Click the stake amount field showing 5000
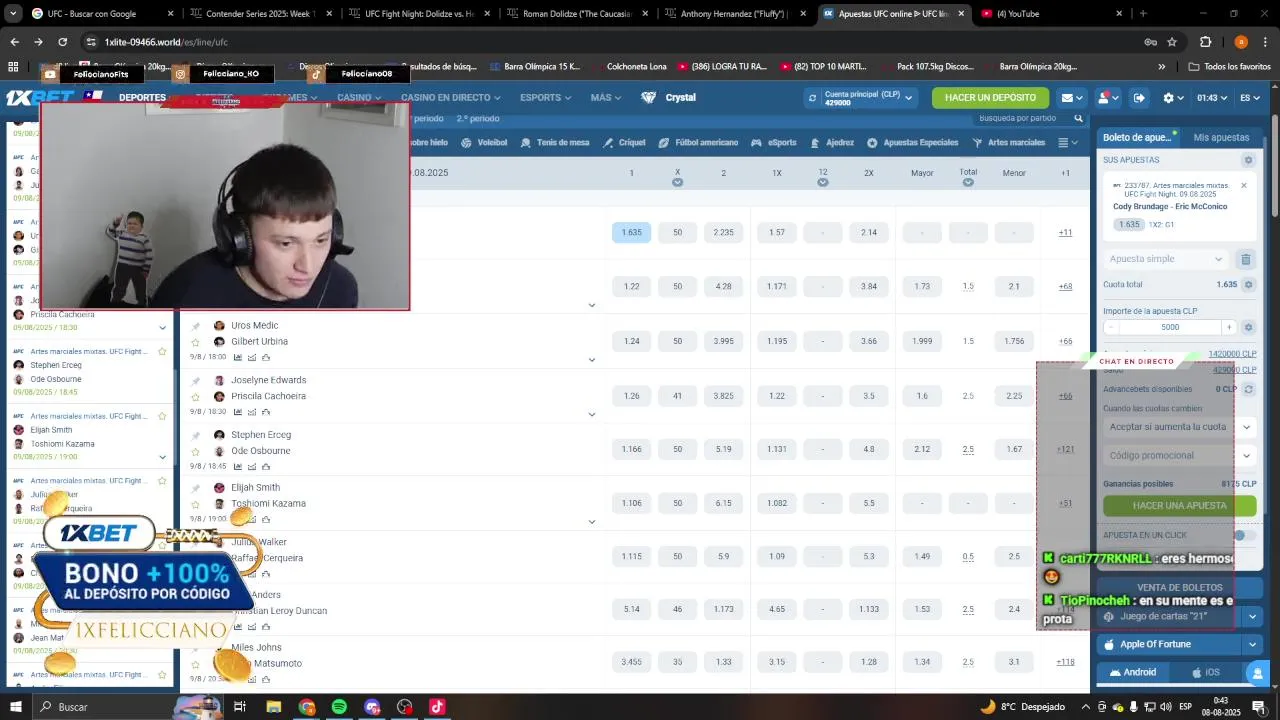1280x720 pixels. tap(1170, 327)
